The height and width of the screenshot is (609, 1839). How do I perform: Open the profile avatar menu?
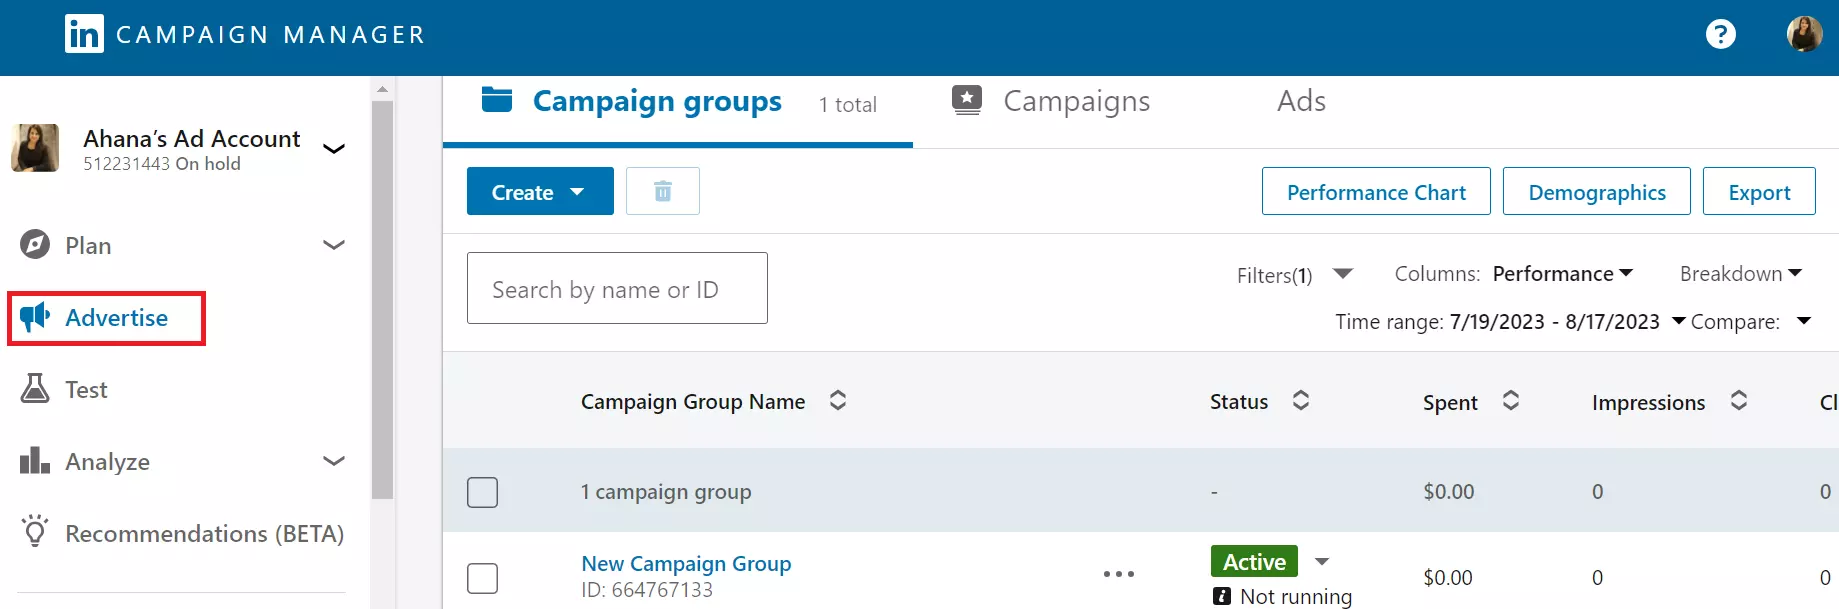tap(1804, 34)
